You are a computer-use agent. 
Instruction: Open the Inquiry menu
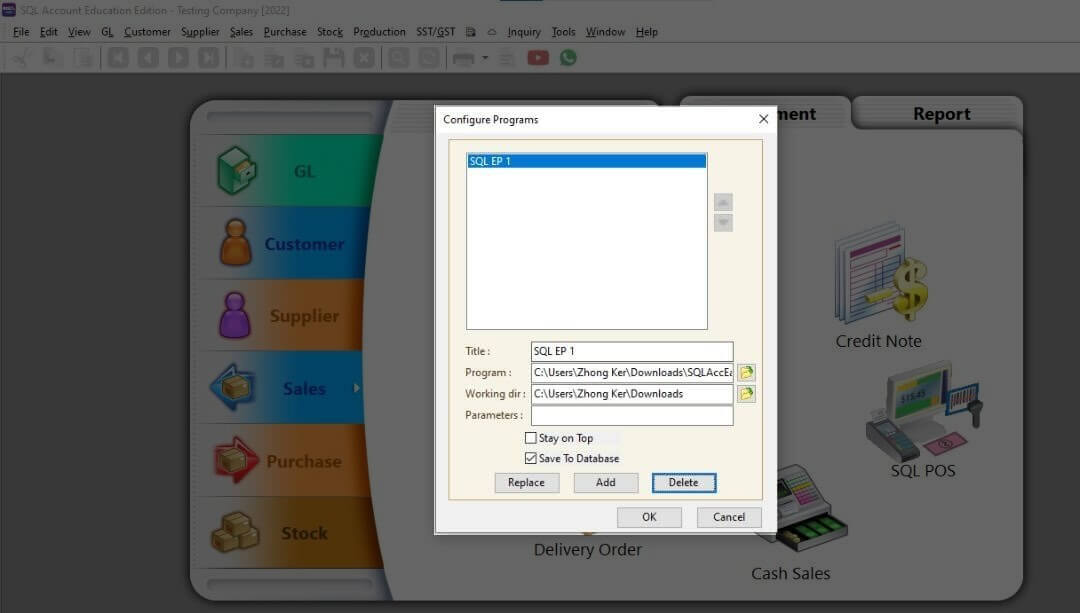click(x=524, y=32)
